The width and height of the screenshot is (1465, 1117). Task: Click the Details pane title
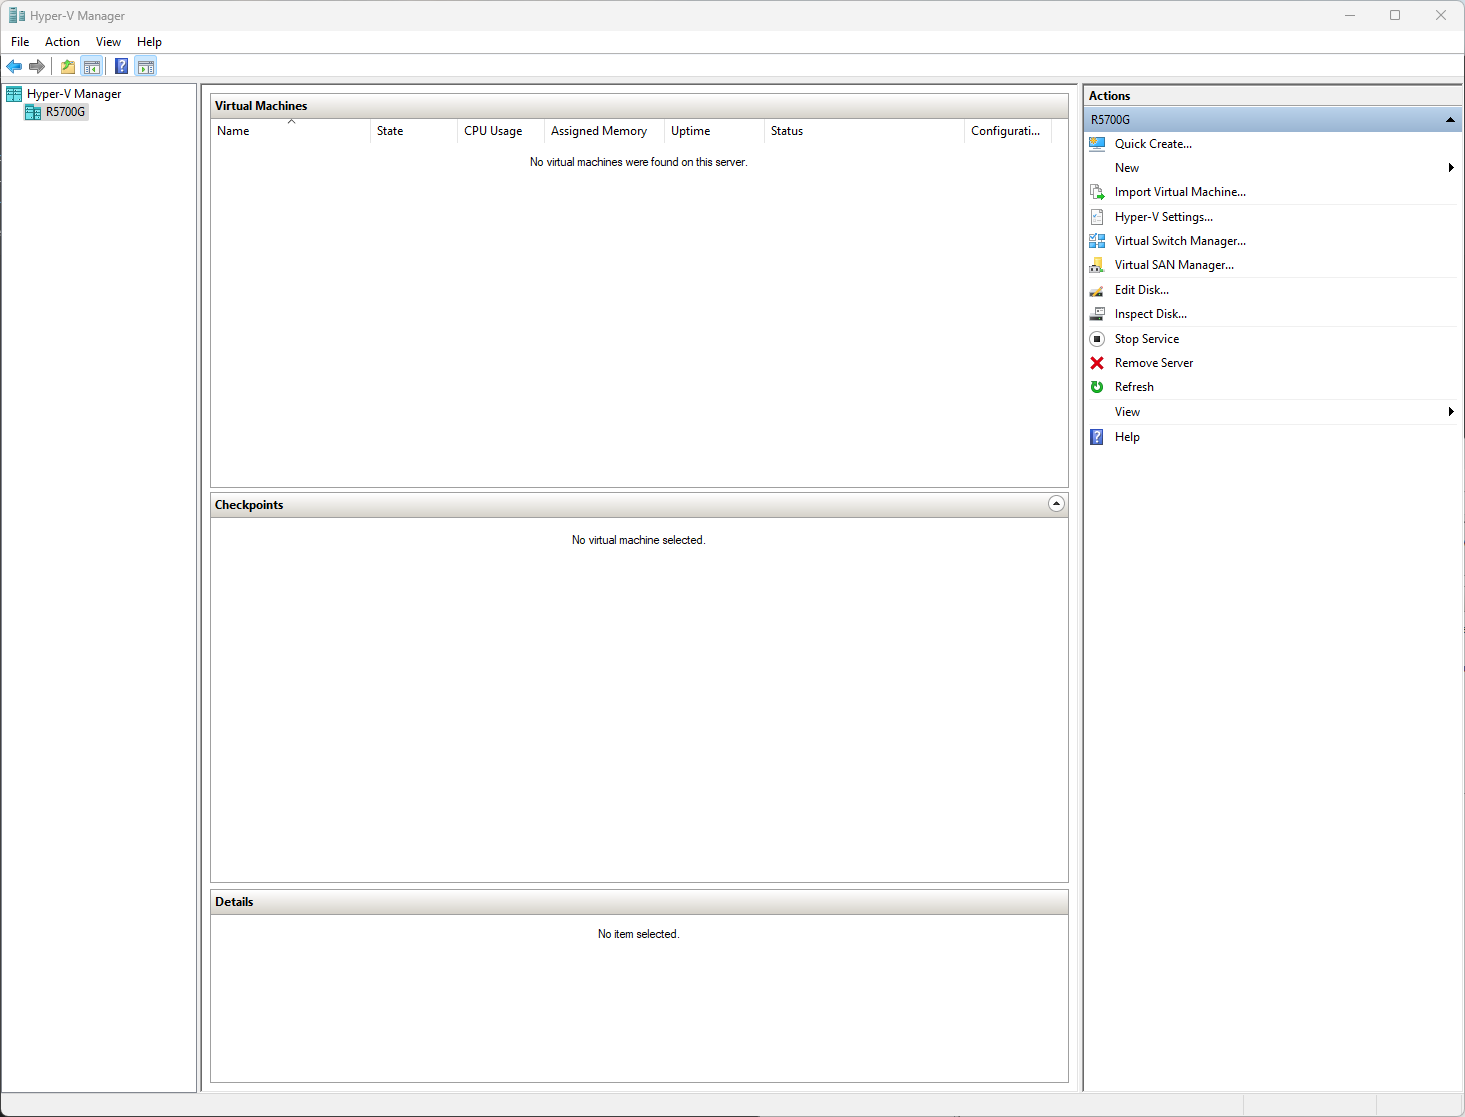(234, 902)
